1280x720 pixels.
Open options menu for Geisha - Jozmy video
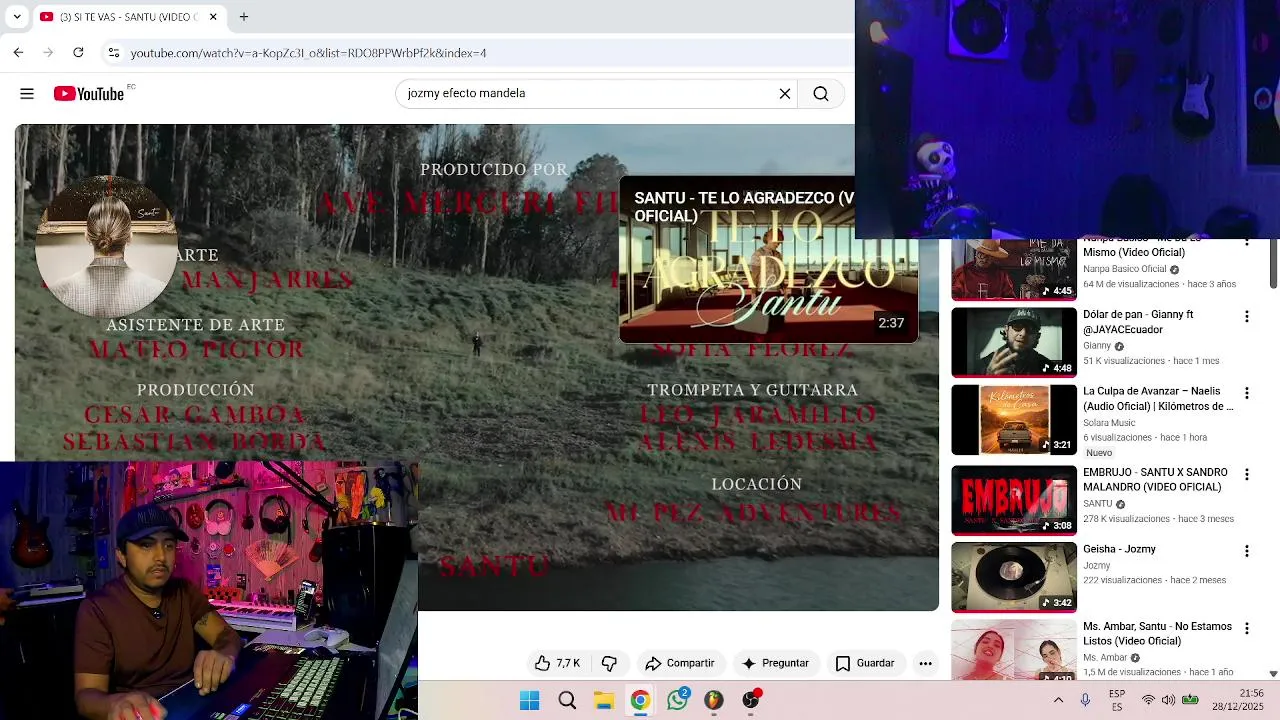tap(1246, 551)
